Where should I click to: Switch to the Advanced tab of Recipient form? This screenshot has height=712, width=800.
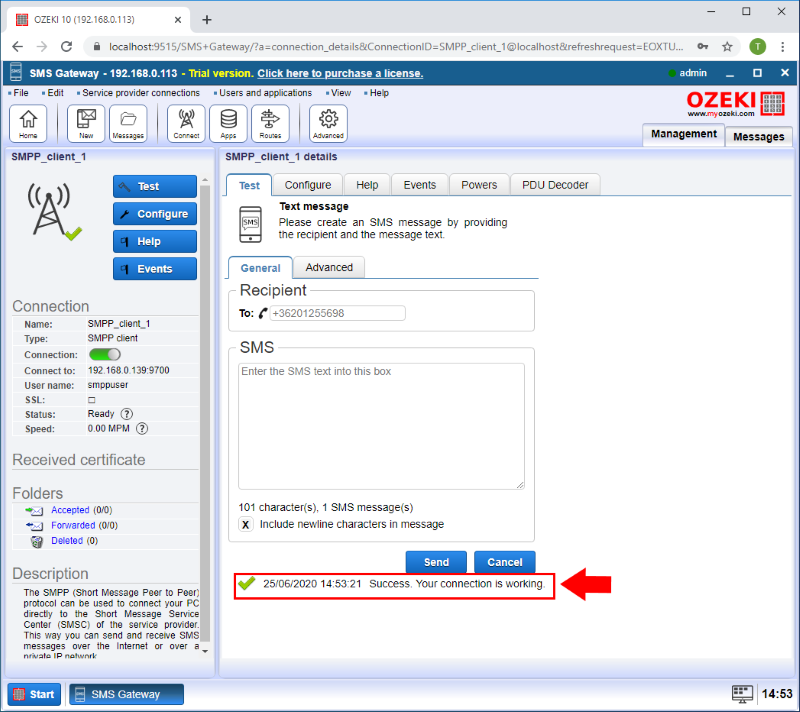329,267
